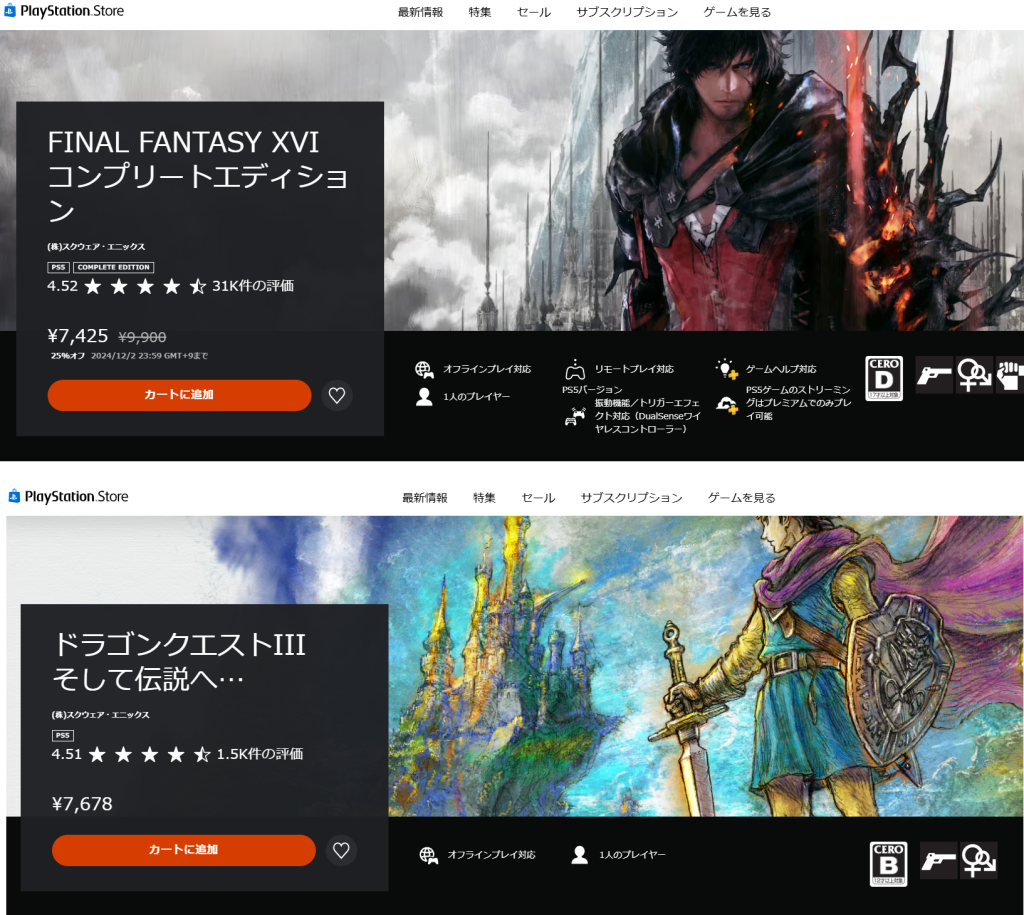1024x915 pixels.
Task: Open セール menu in top store header
Action: click(x=534, y=12)
